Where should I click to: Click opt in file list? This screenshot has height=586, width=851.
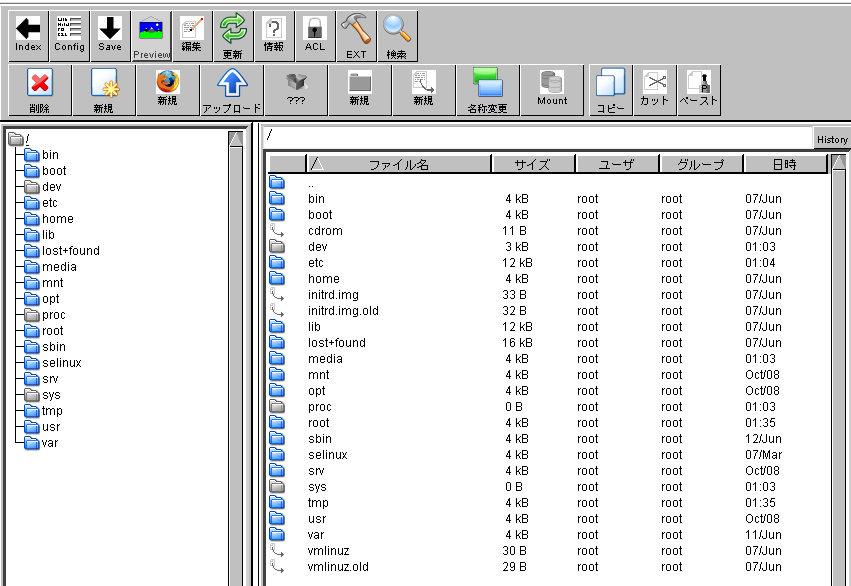[x=316, y=391]
